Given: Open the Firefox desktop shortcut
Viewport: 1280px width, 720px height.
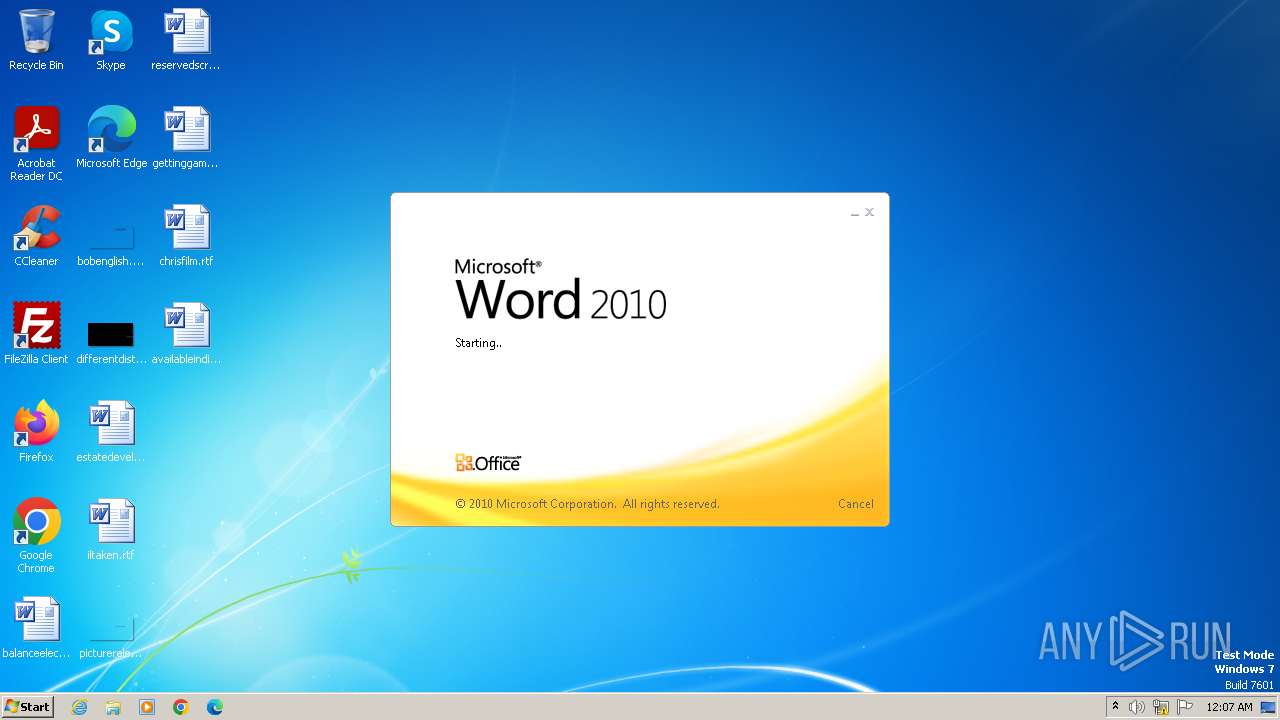Looking at the screenshot, I should (x=36, y=432).
